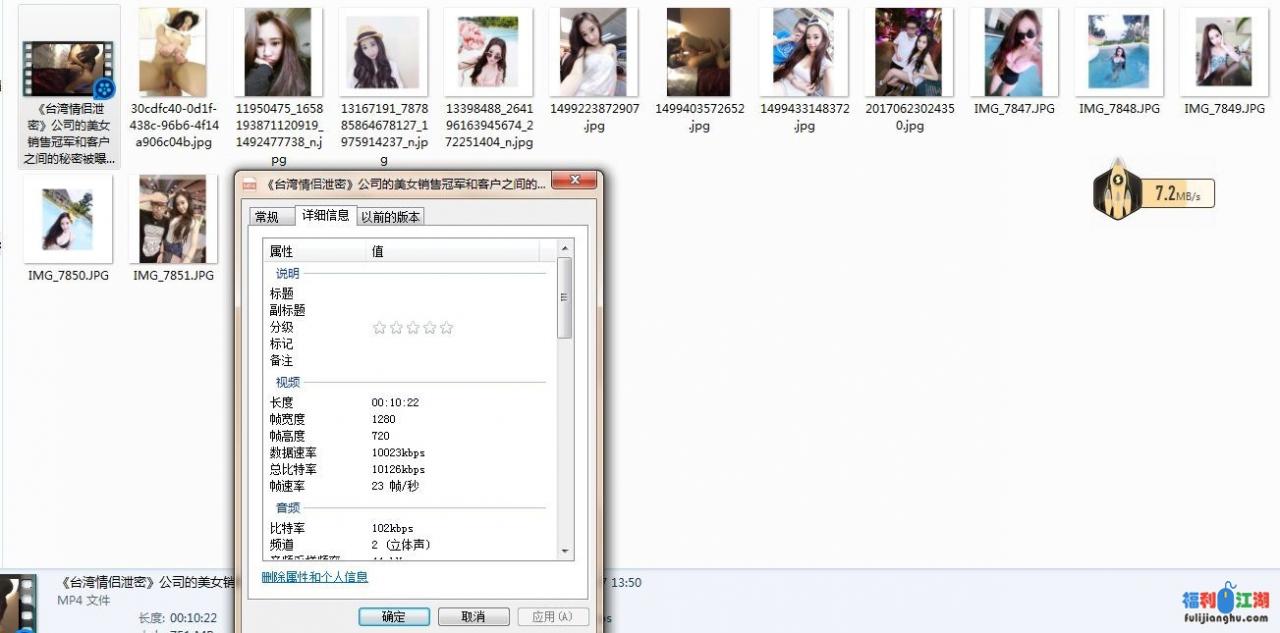The height and width of the screenshot is (633, 1280).
Task: Open the 删除属性和个人信息 link
Action: tap(314, 577)
